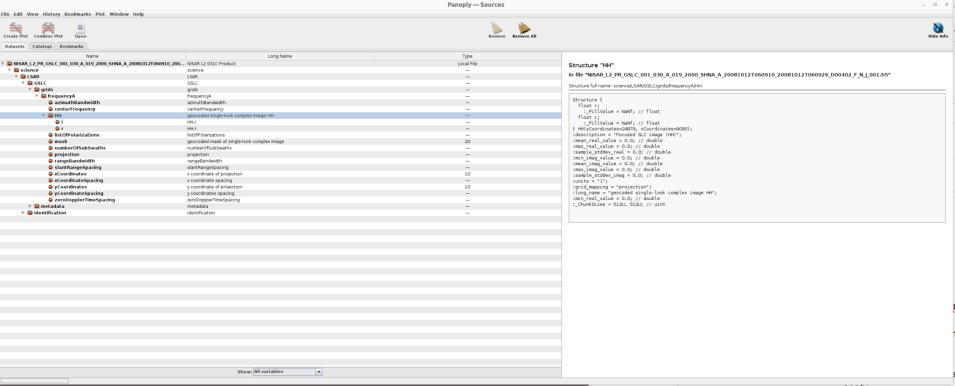The width and height of the screenshot is (955, 386).
Task: Click the Hide Info toolbar icon
Action: [938, 27]
